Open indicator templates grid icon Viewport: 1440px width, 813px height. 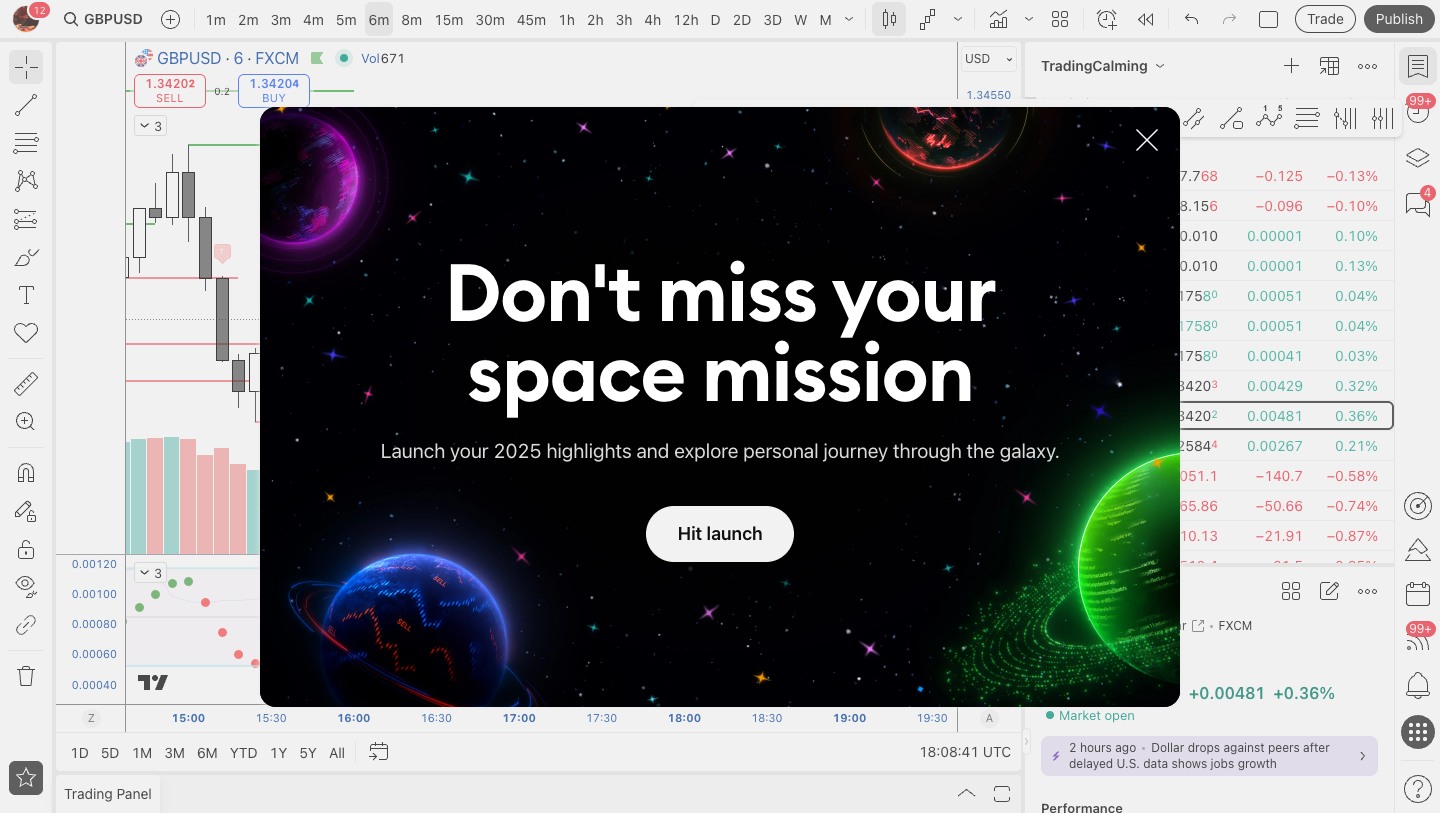point(1060,19)
